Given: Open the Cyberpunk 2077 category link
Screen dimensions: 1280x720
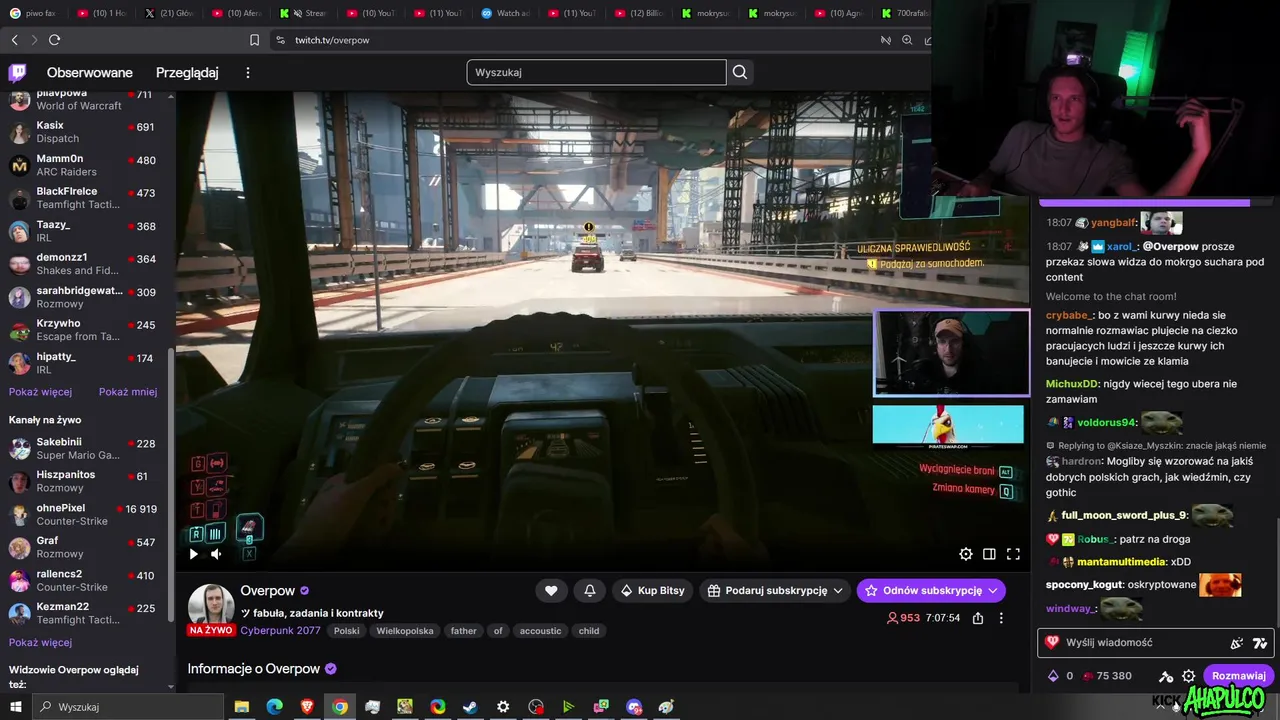Looking at the screenshot, I should [x=280, y=631].
